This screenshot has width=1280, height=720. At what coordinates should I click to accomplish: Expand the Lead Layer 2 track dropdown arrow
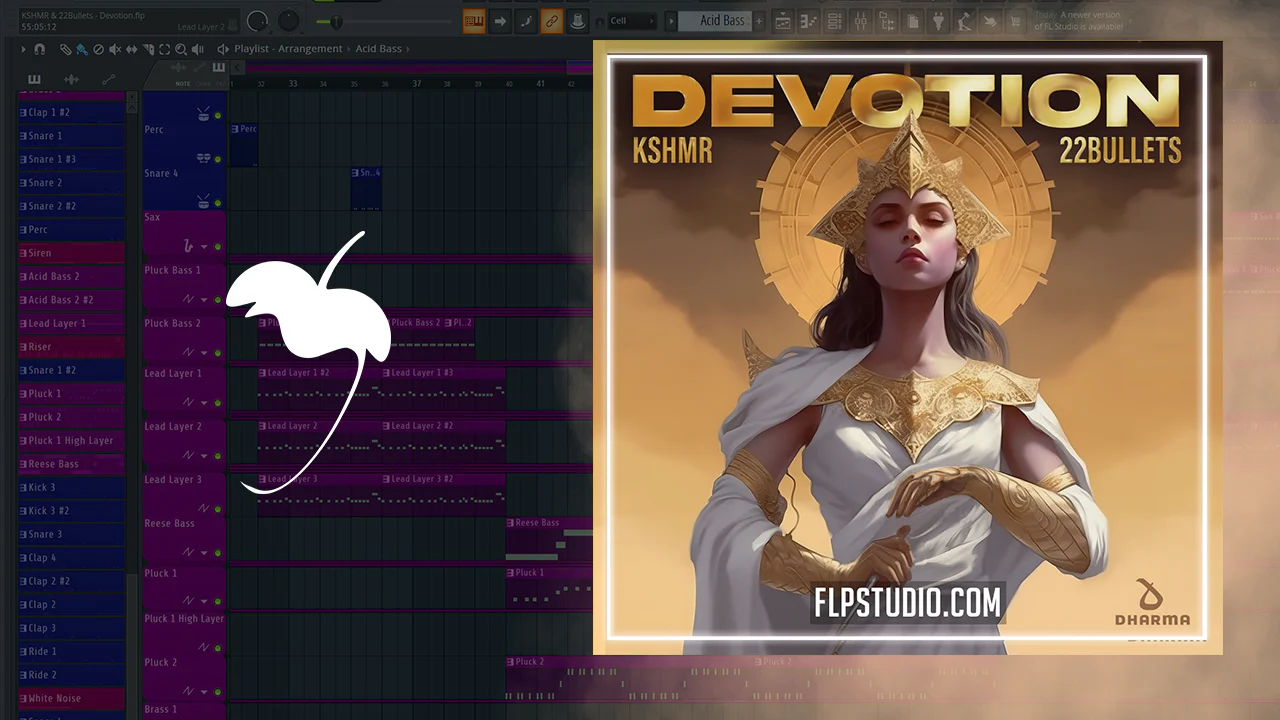[x=205, y=455]
